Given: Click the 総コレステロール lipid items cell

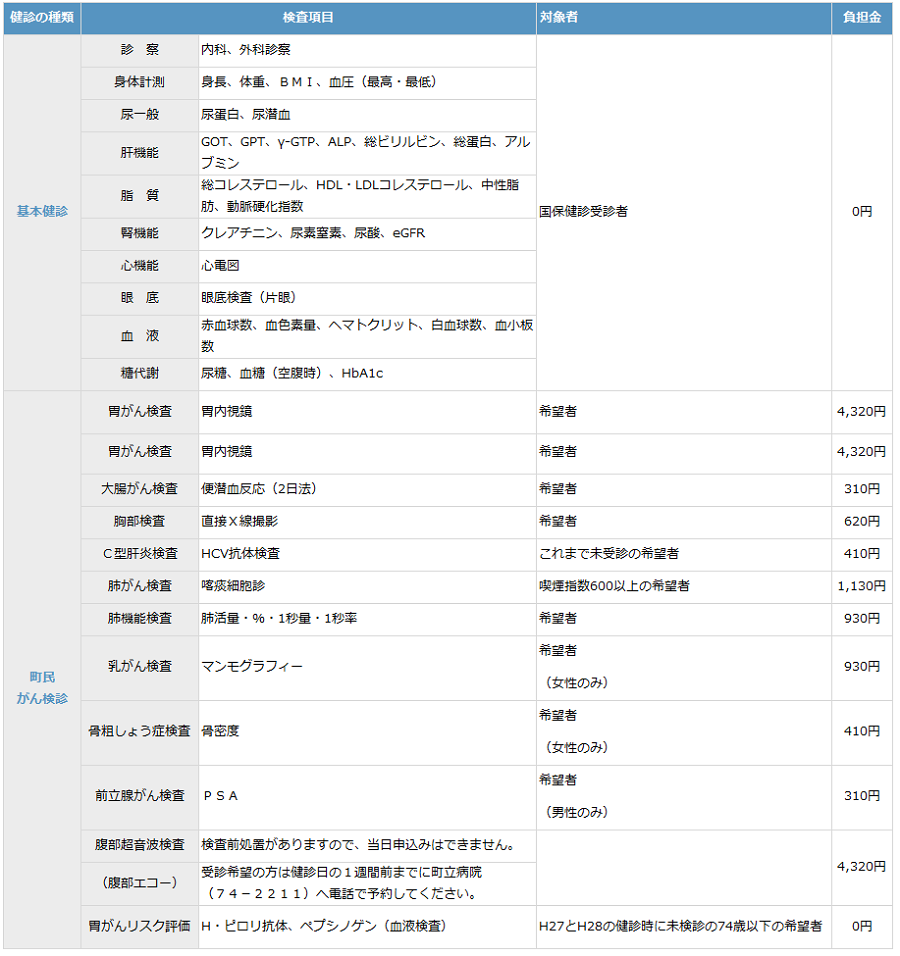Looking at the screenshot, I should (368, 196).
